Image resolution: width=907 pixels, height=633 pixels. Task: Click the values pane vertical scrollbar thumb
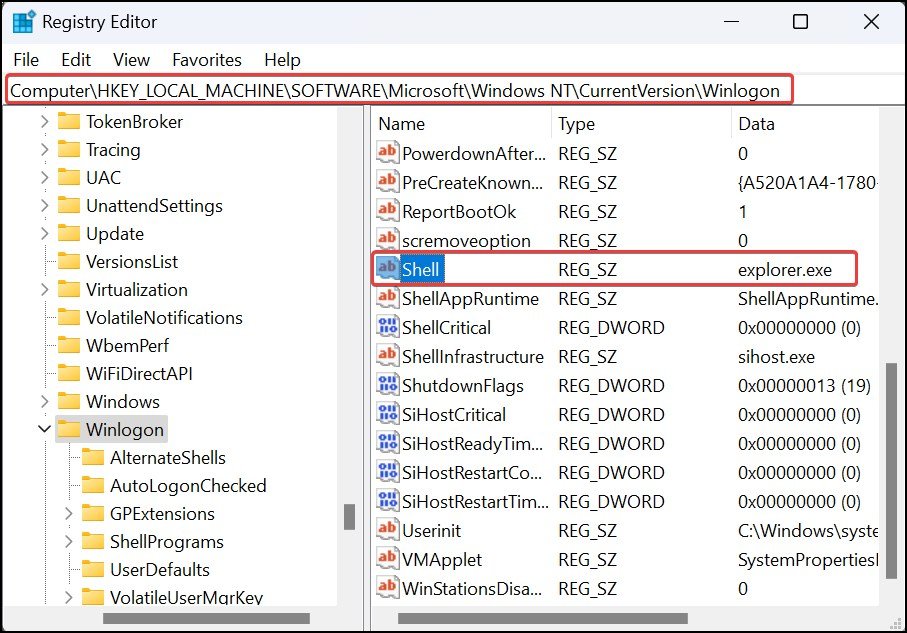pos(891,470)
